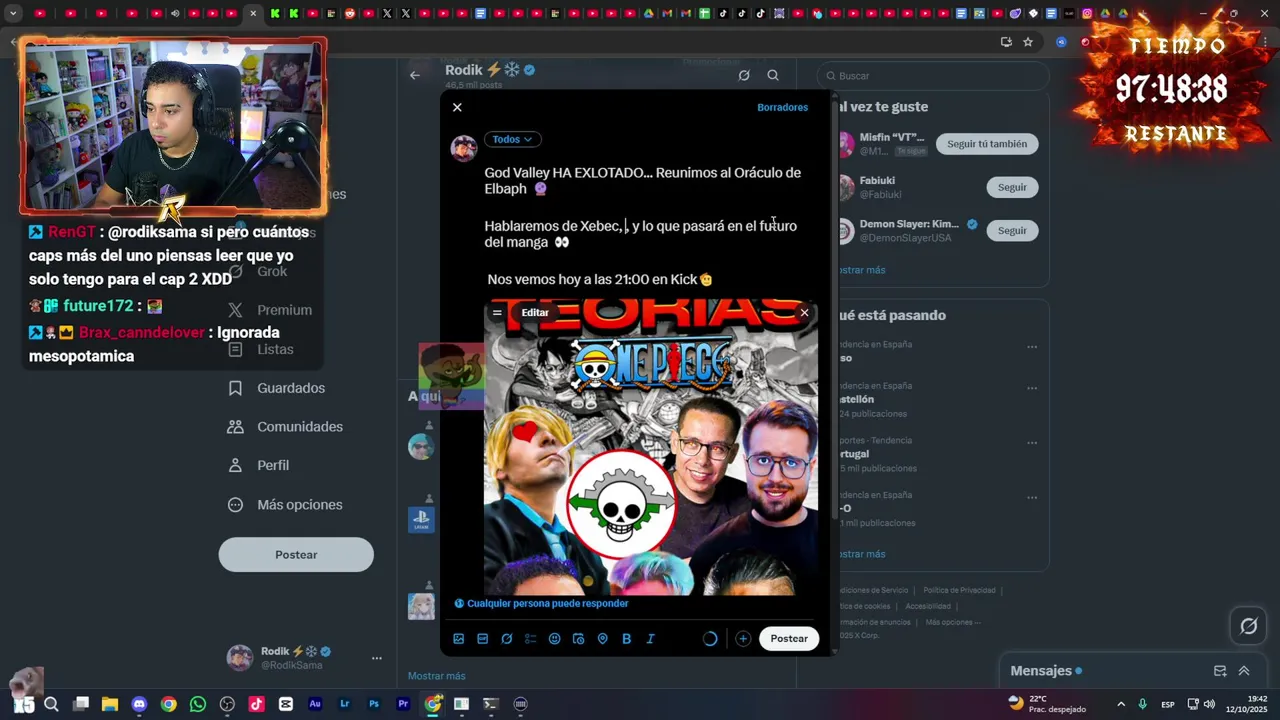Open Comunidades in the sidebar

(x=286, y=427)
